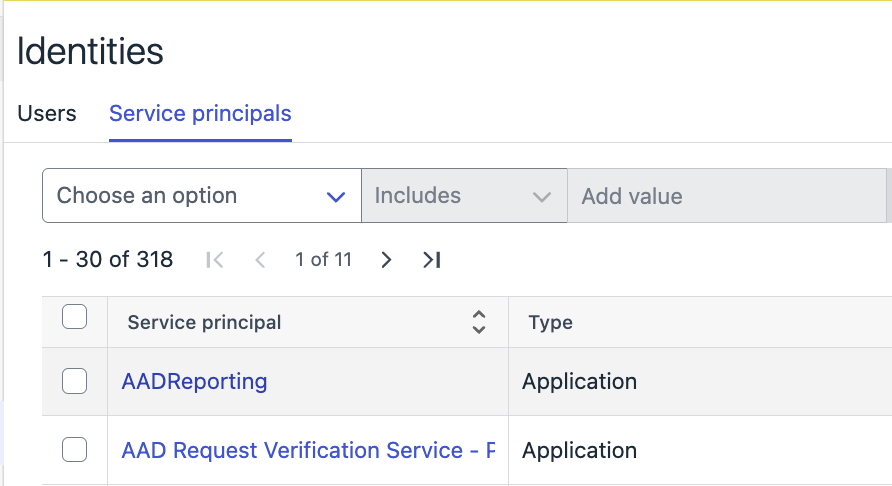Jump to the last results page

[x=431, y=260]
